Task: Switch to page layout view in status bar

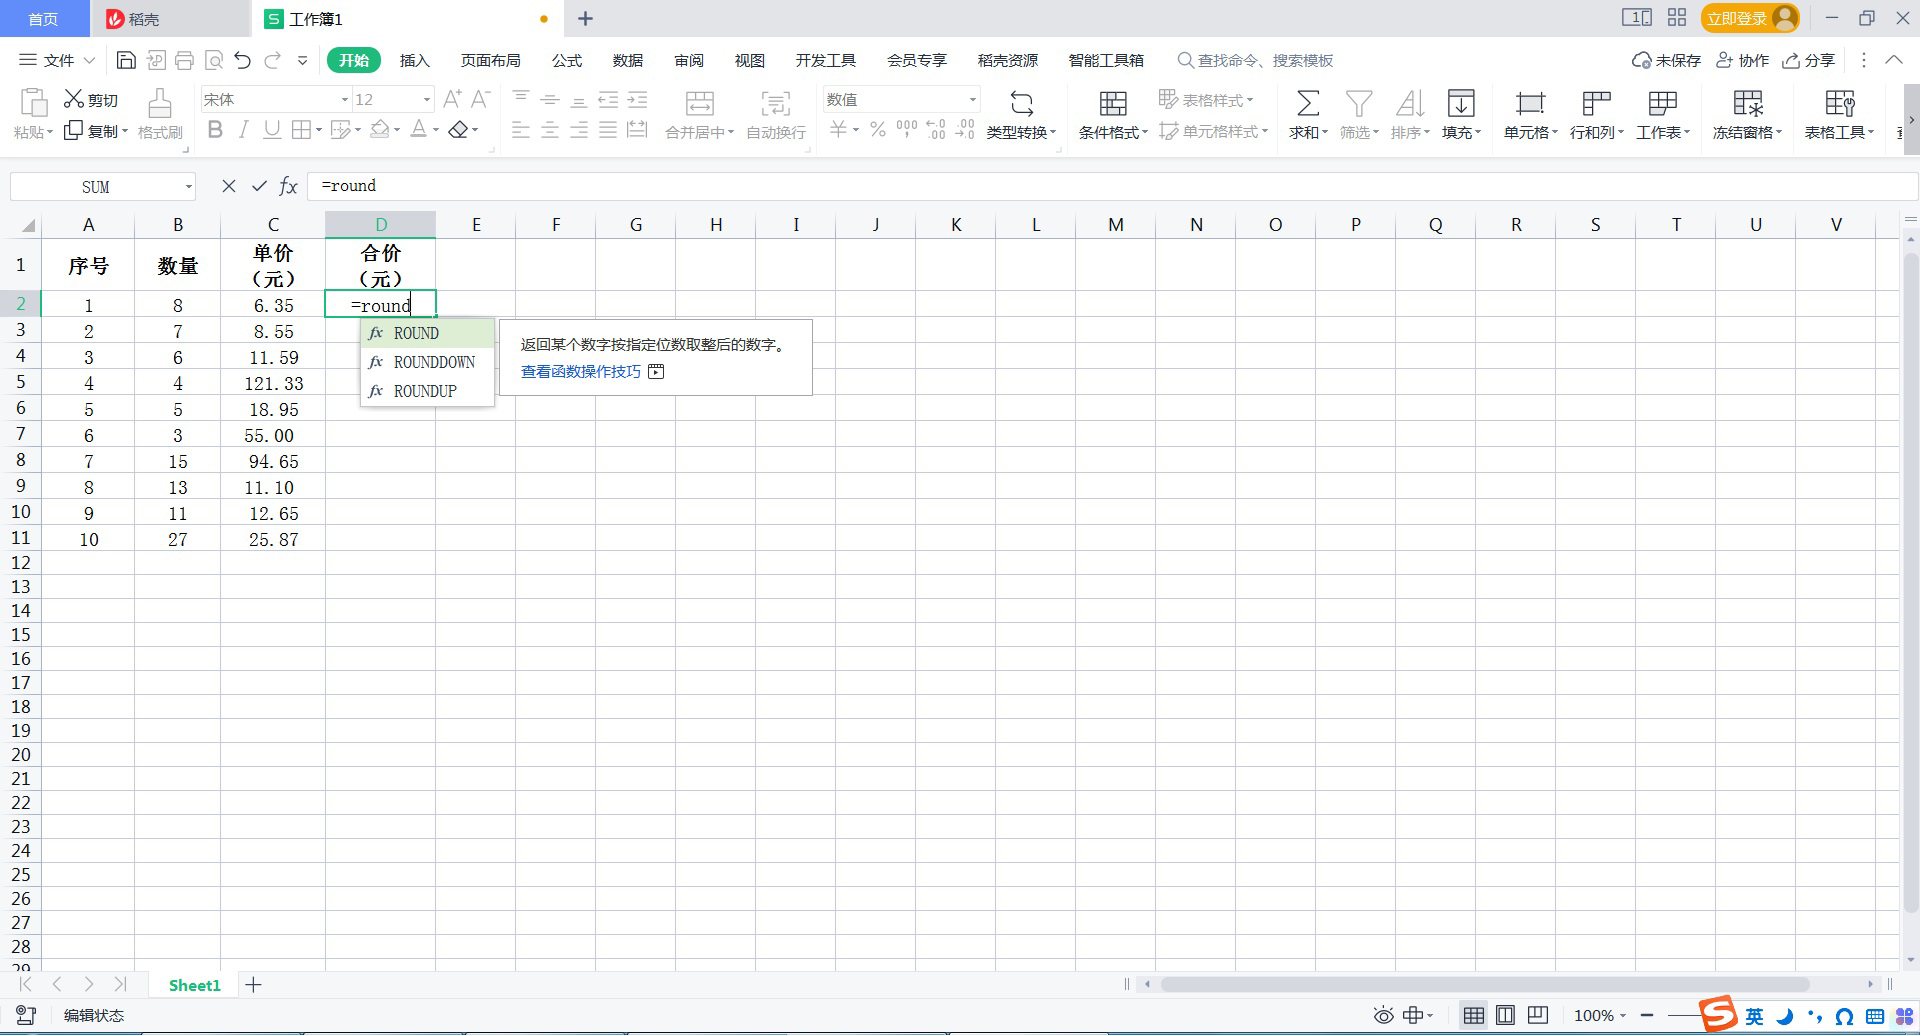Action: click(1505, 1016)
